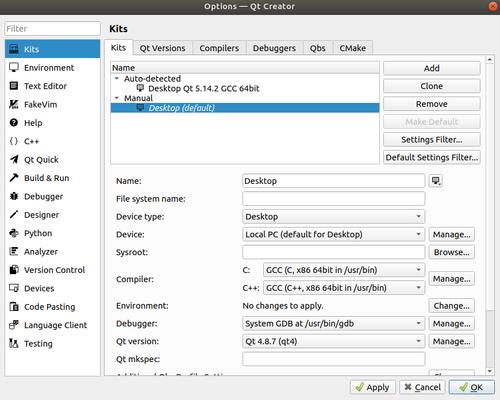Remove the selected kit
Screen dimensions: 500x400
click(432, 104)
